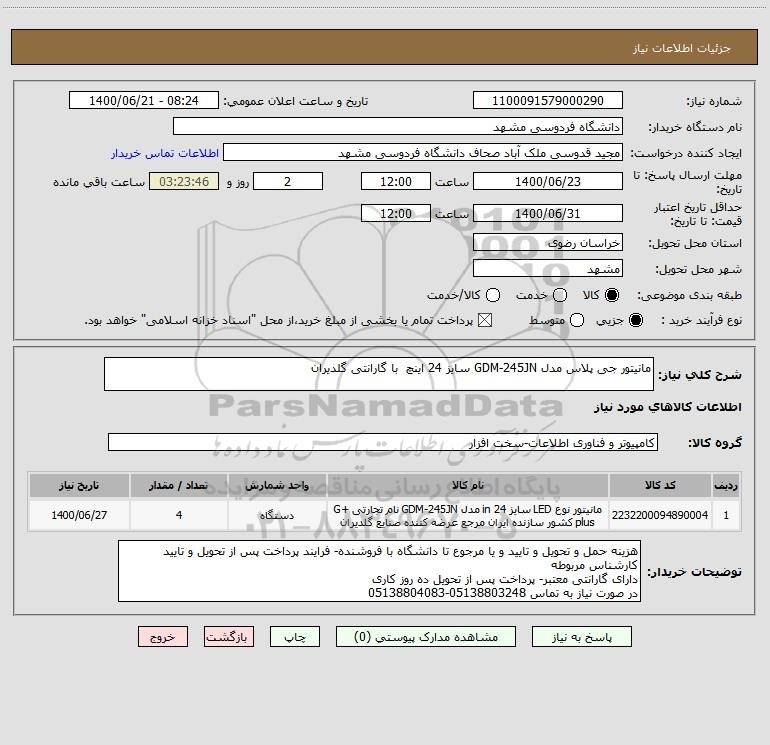Click the page header جزئیات اطلاعات نیاز
The height and width of the screenshot is (745, 770).
pos(682,48)
